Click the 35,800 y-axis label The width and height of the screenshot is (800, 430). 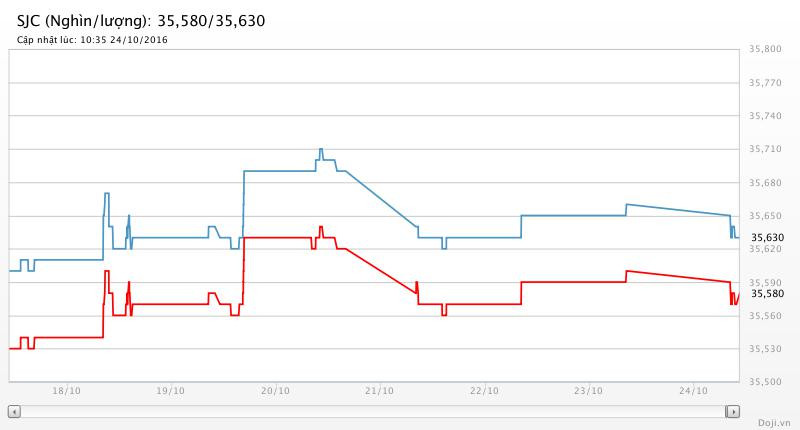tap(767, 49)
